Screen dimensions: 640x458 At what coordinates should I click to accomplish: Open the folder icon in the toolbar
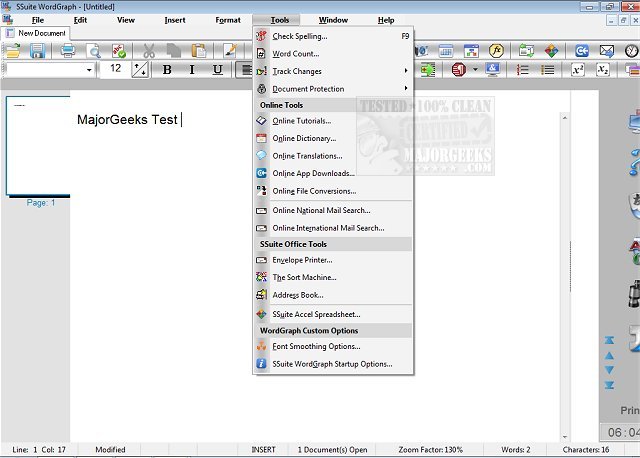13,51
